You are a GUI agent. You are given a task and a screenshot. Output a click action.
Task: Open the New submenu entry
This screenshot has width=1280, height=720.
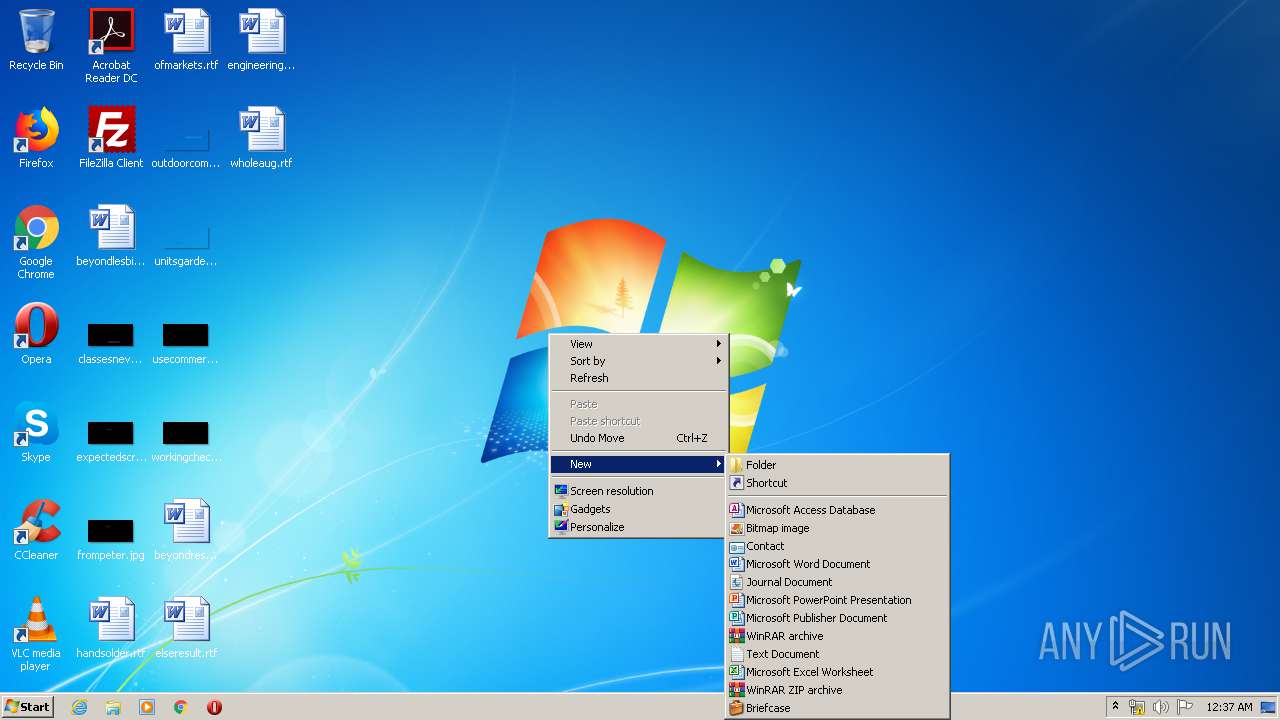coord(638,464)
